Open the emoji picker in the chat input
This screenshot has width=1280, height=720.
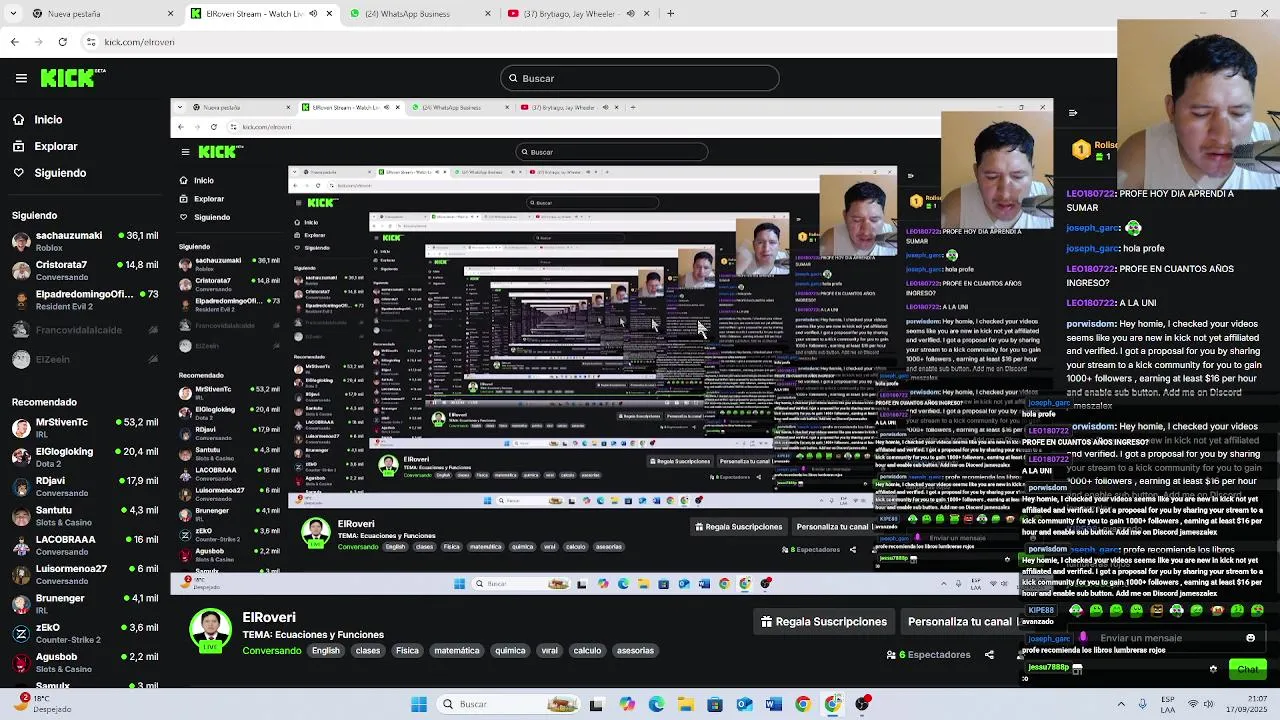1250,638
